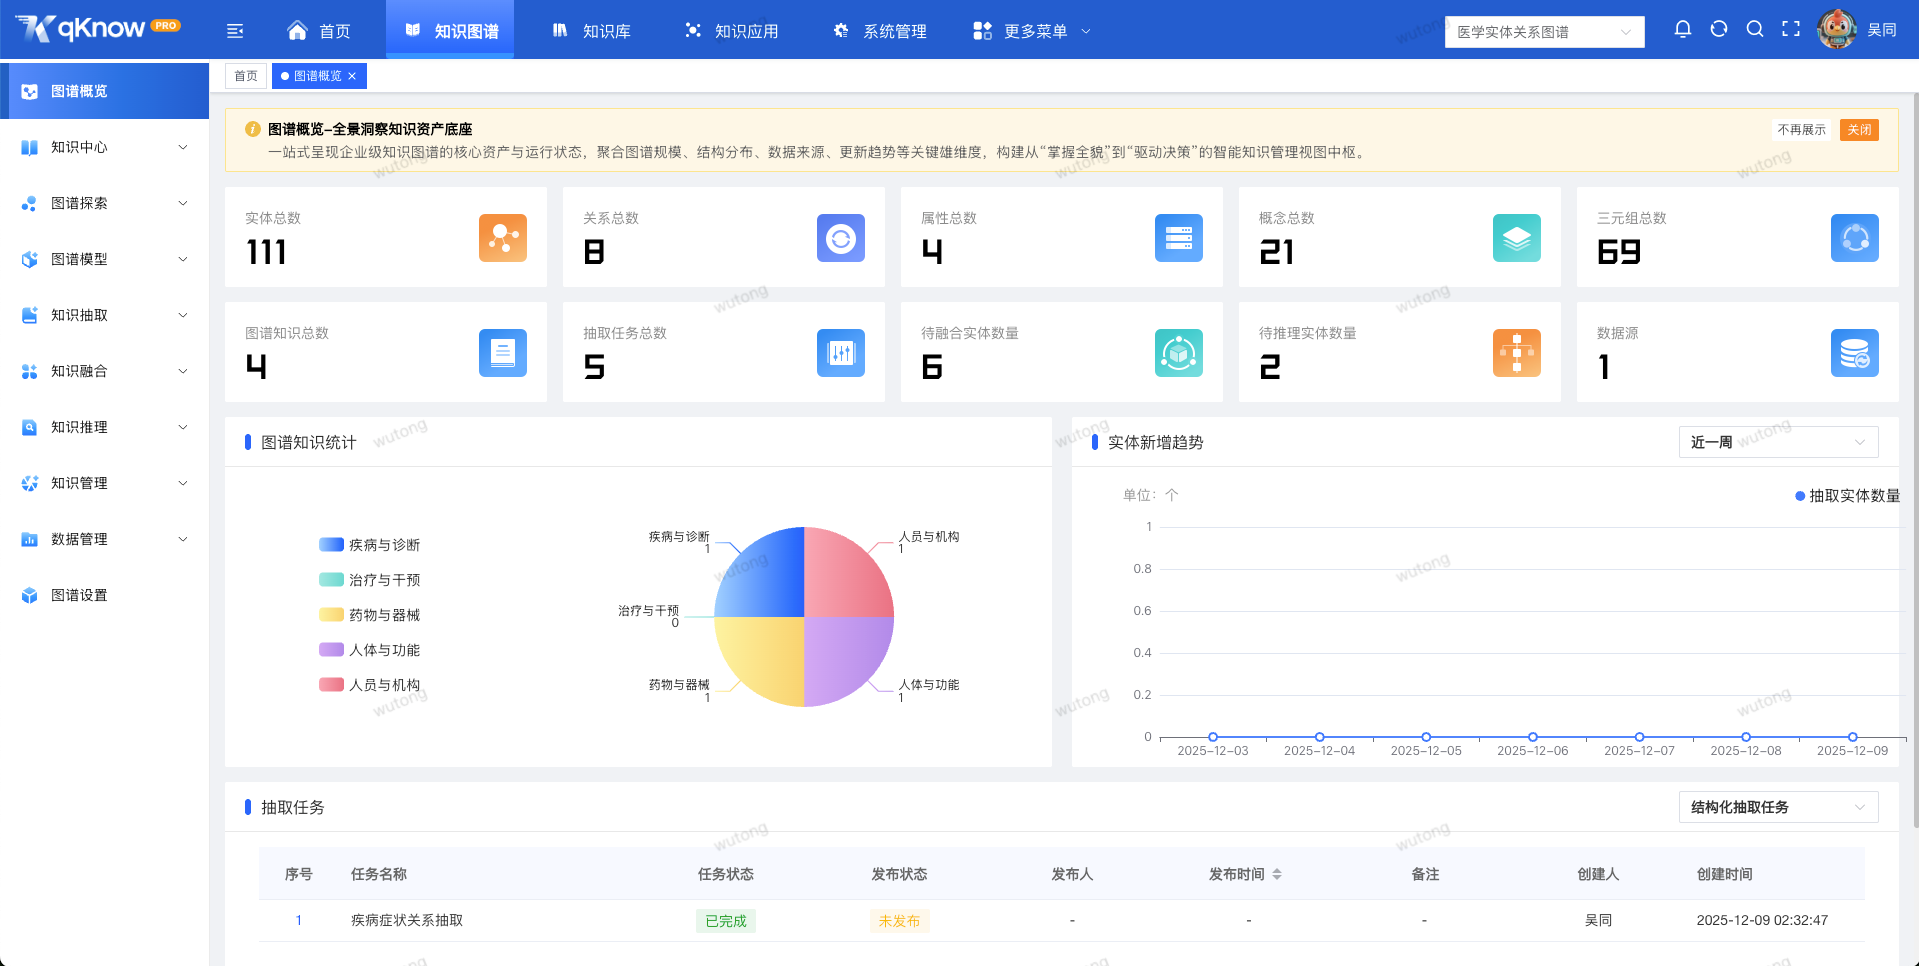The width and height of the screenshot is (1919, 966).
Task: Sort by 发布时间 column
Action: coord(1245,874)
